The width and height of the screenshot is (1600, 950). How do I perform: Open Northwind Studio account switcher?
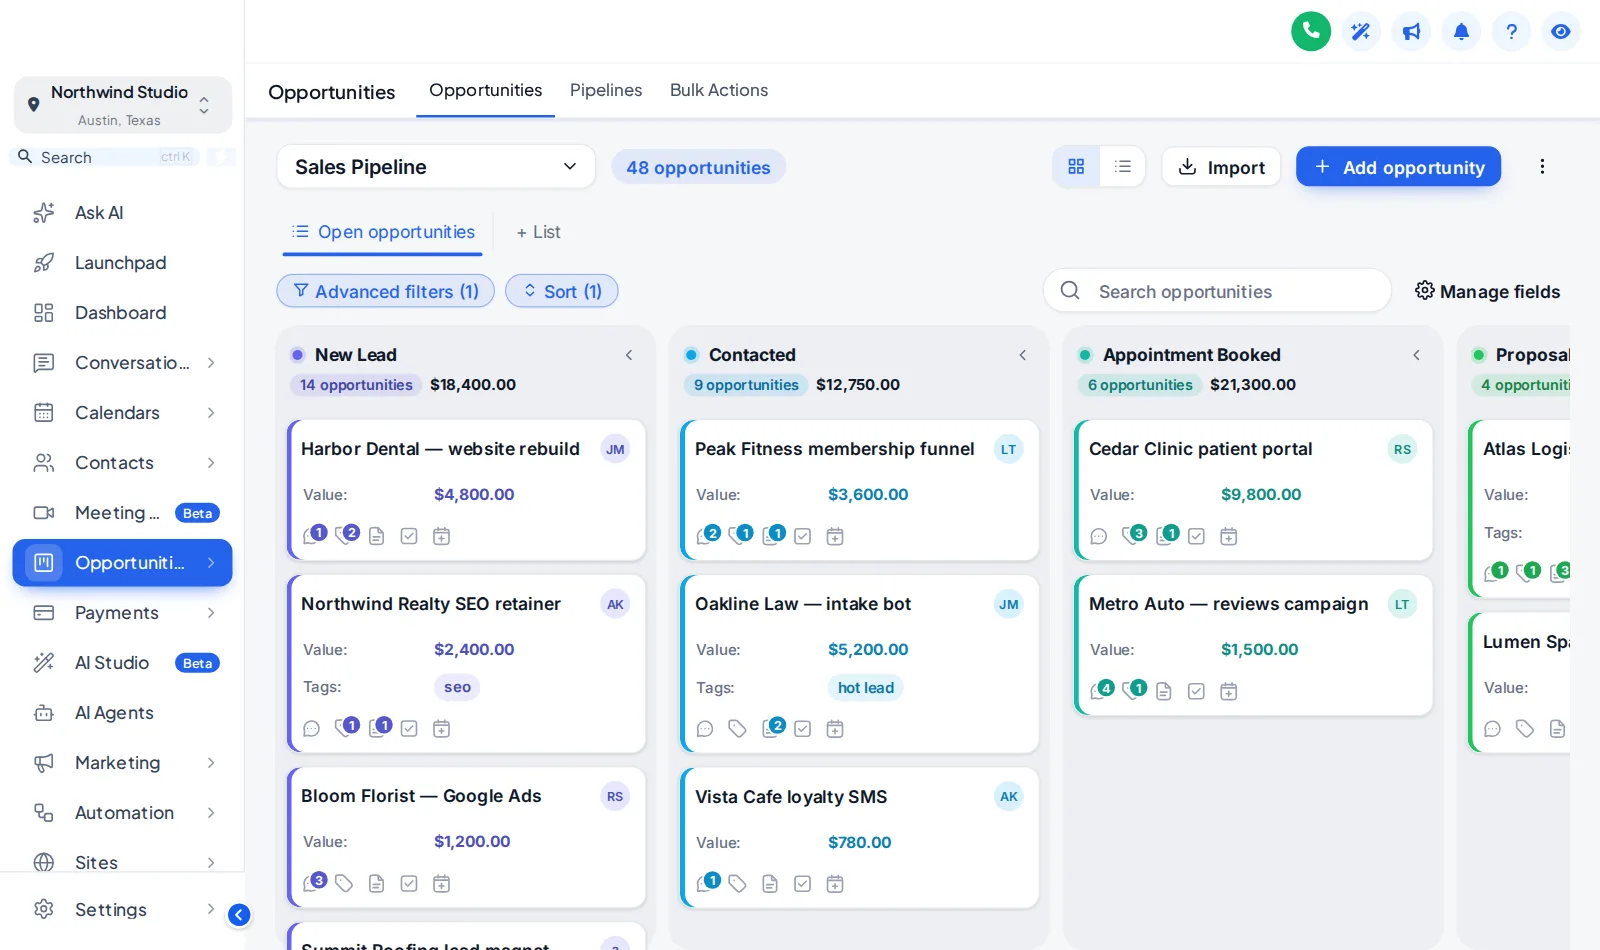point(123,105)
